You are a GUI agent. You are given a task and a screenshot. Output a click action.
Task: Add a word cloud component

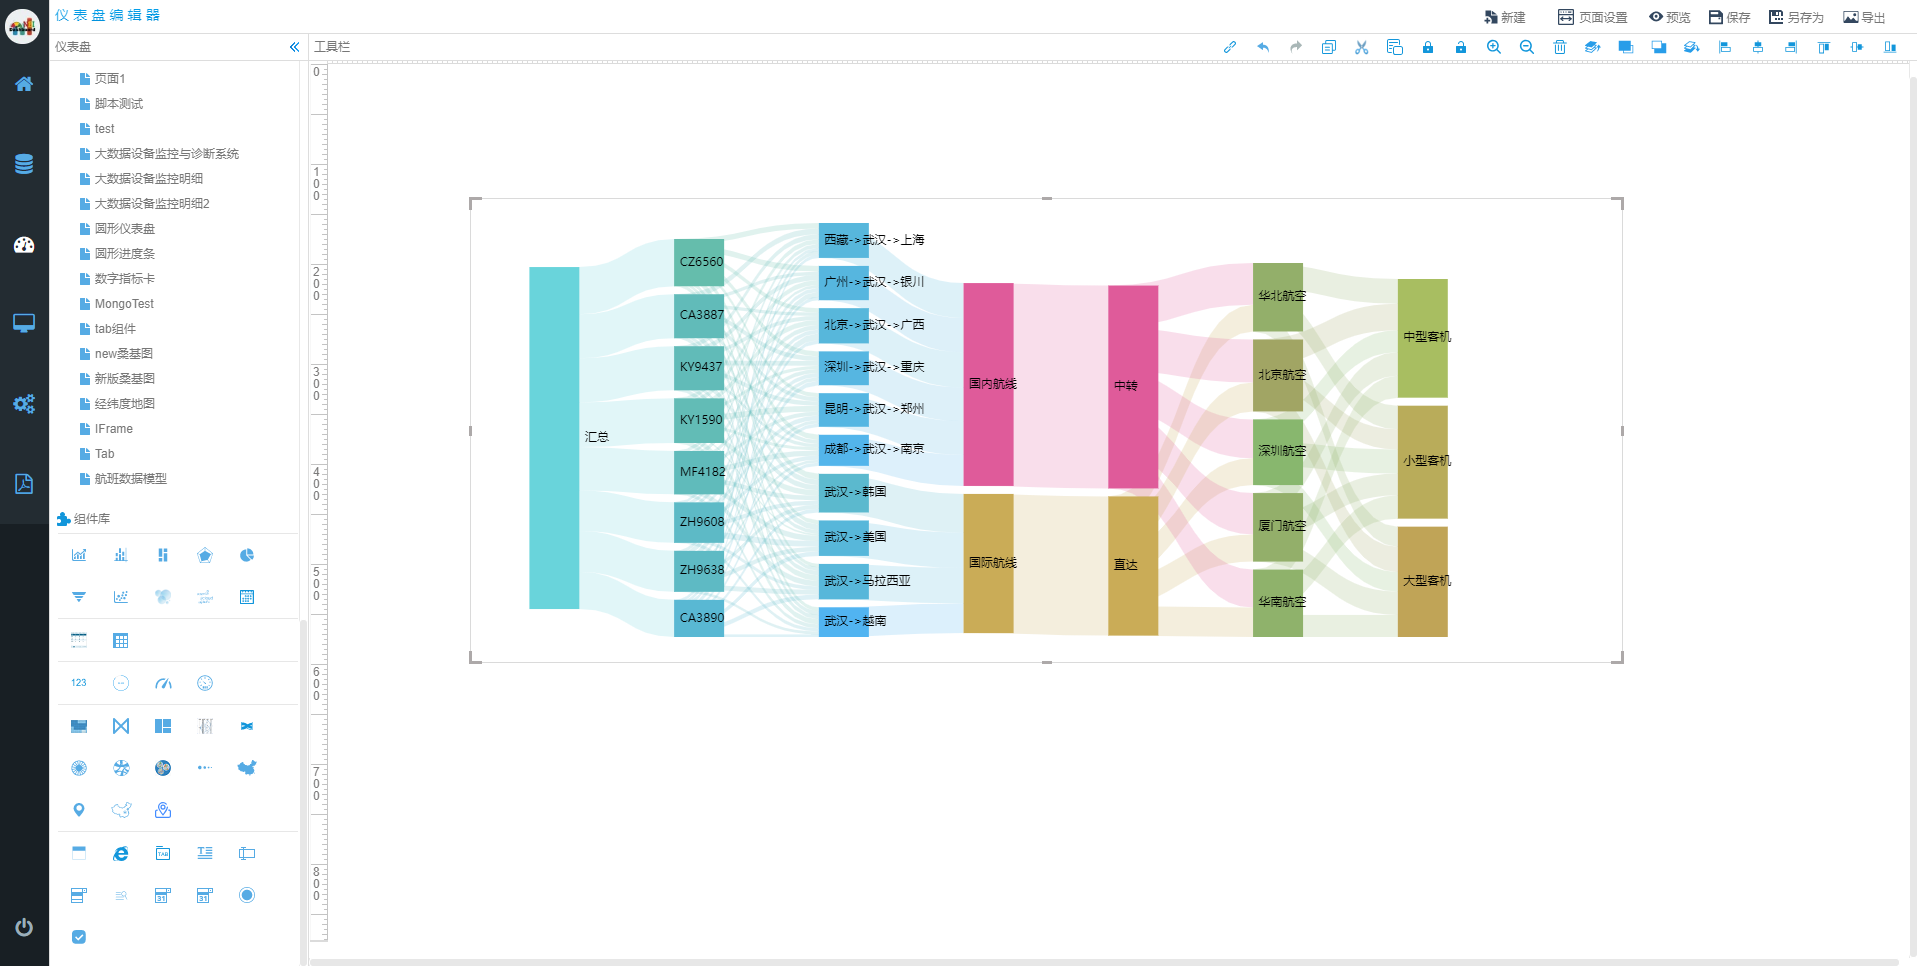click(x=205, y=597)
